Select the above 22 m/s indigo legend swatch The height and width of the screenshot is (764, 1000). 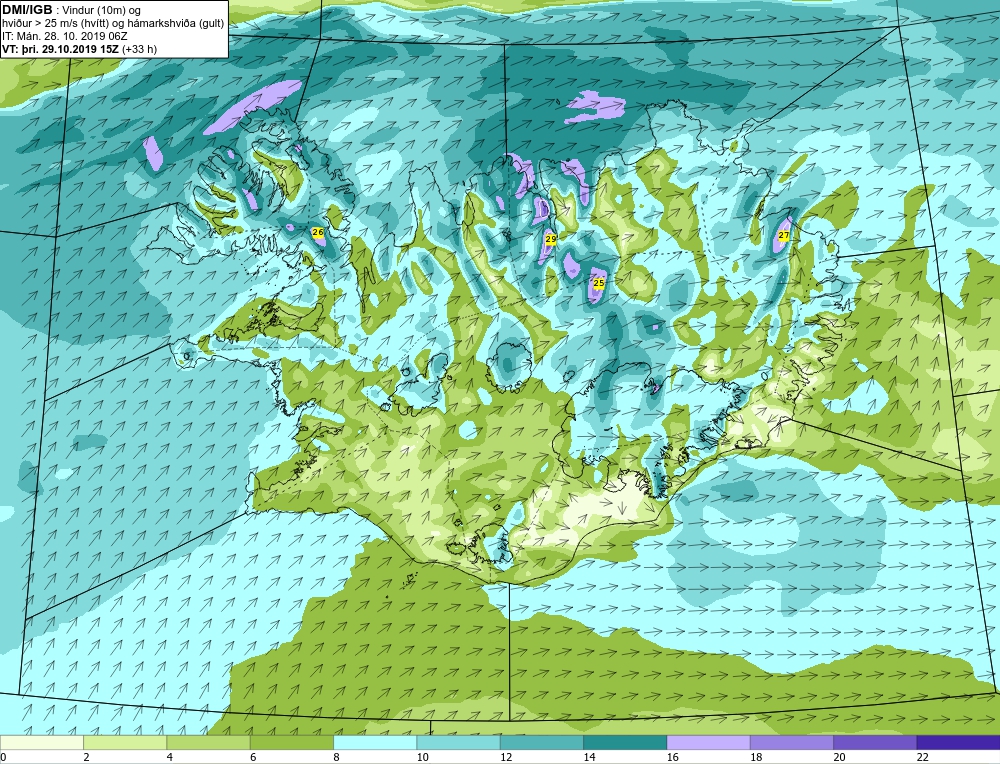pyautogui.click(x=959, y=742)
